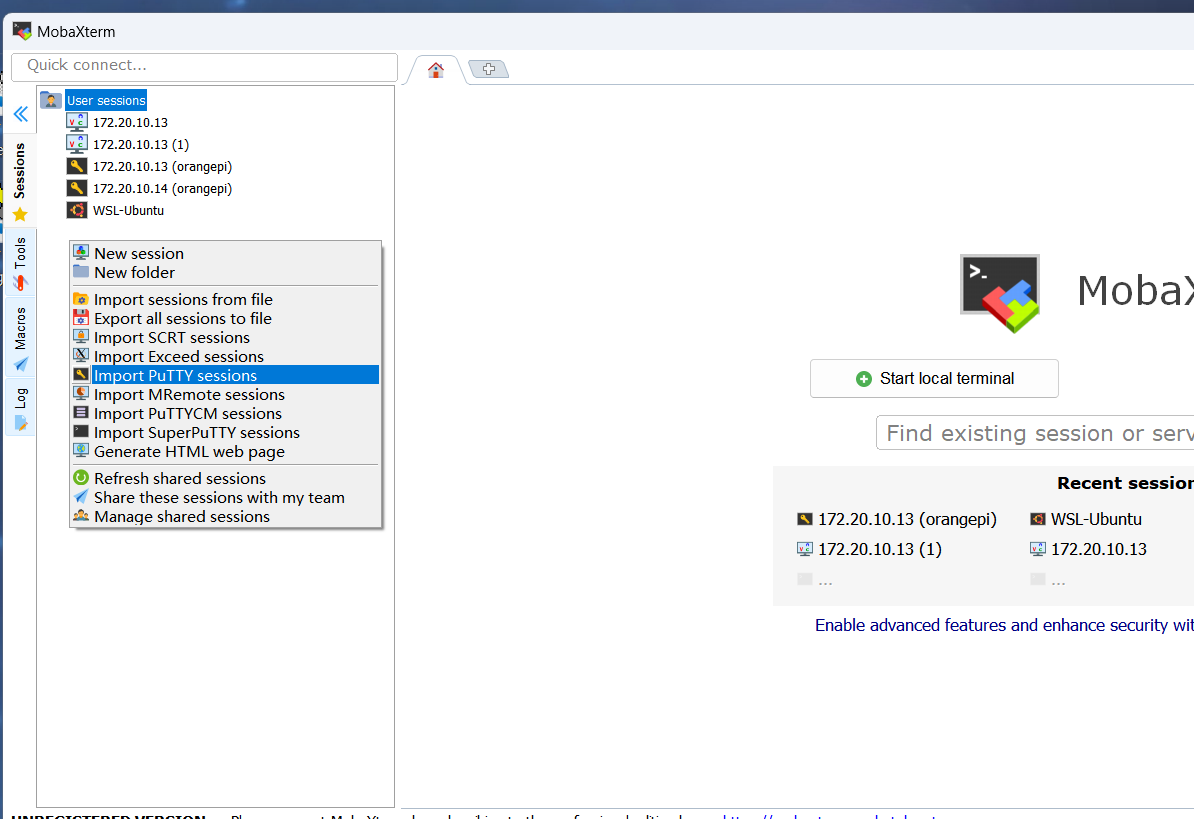1194x819 pixels.
Task: Open the Sessions side tab
Action: 20,181
